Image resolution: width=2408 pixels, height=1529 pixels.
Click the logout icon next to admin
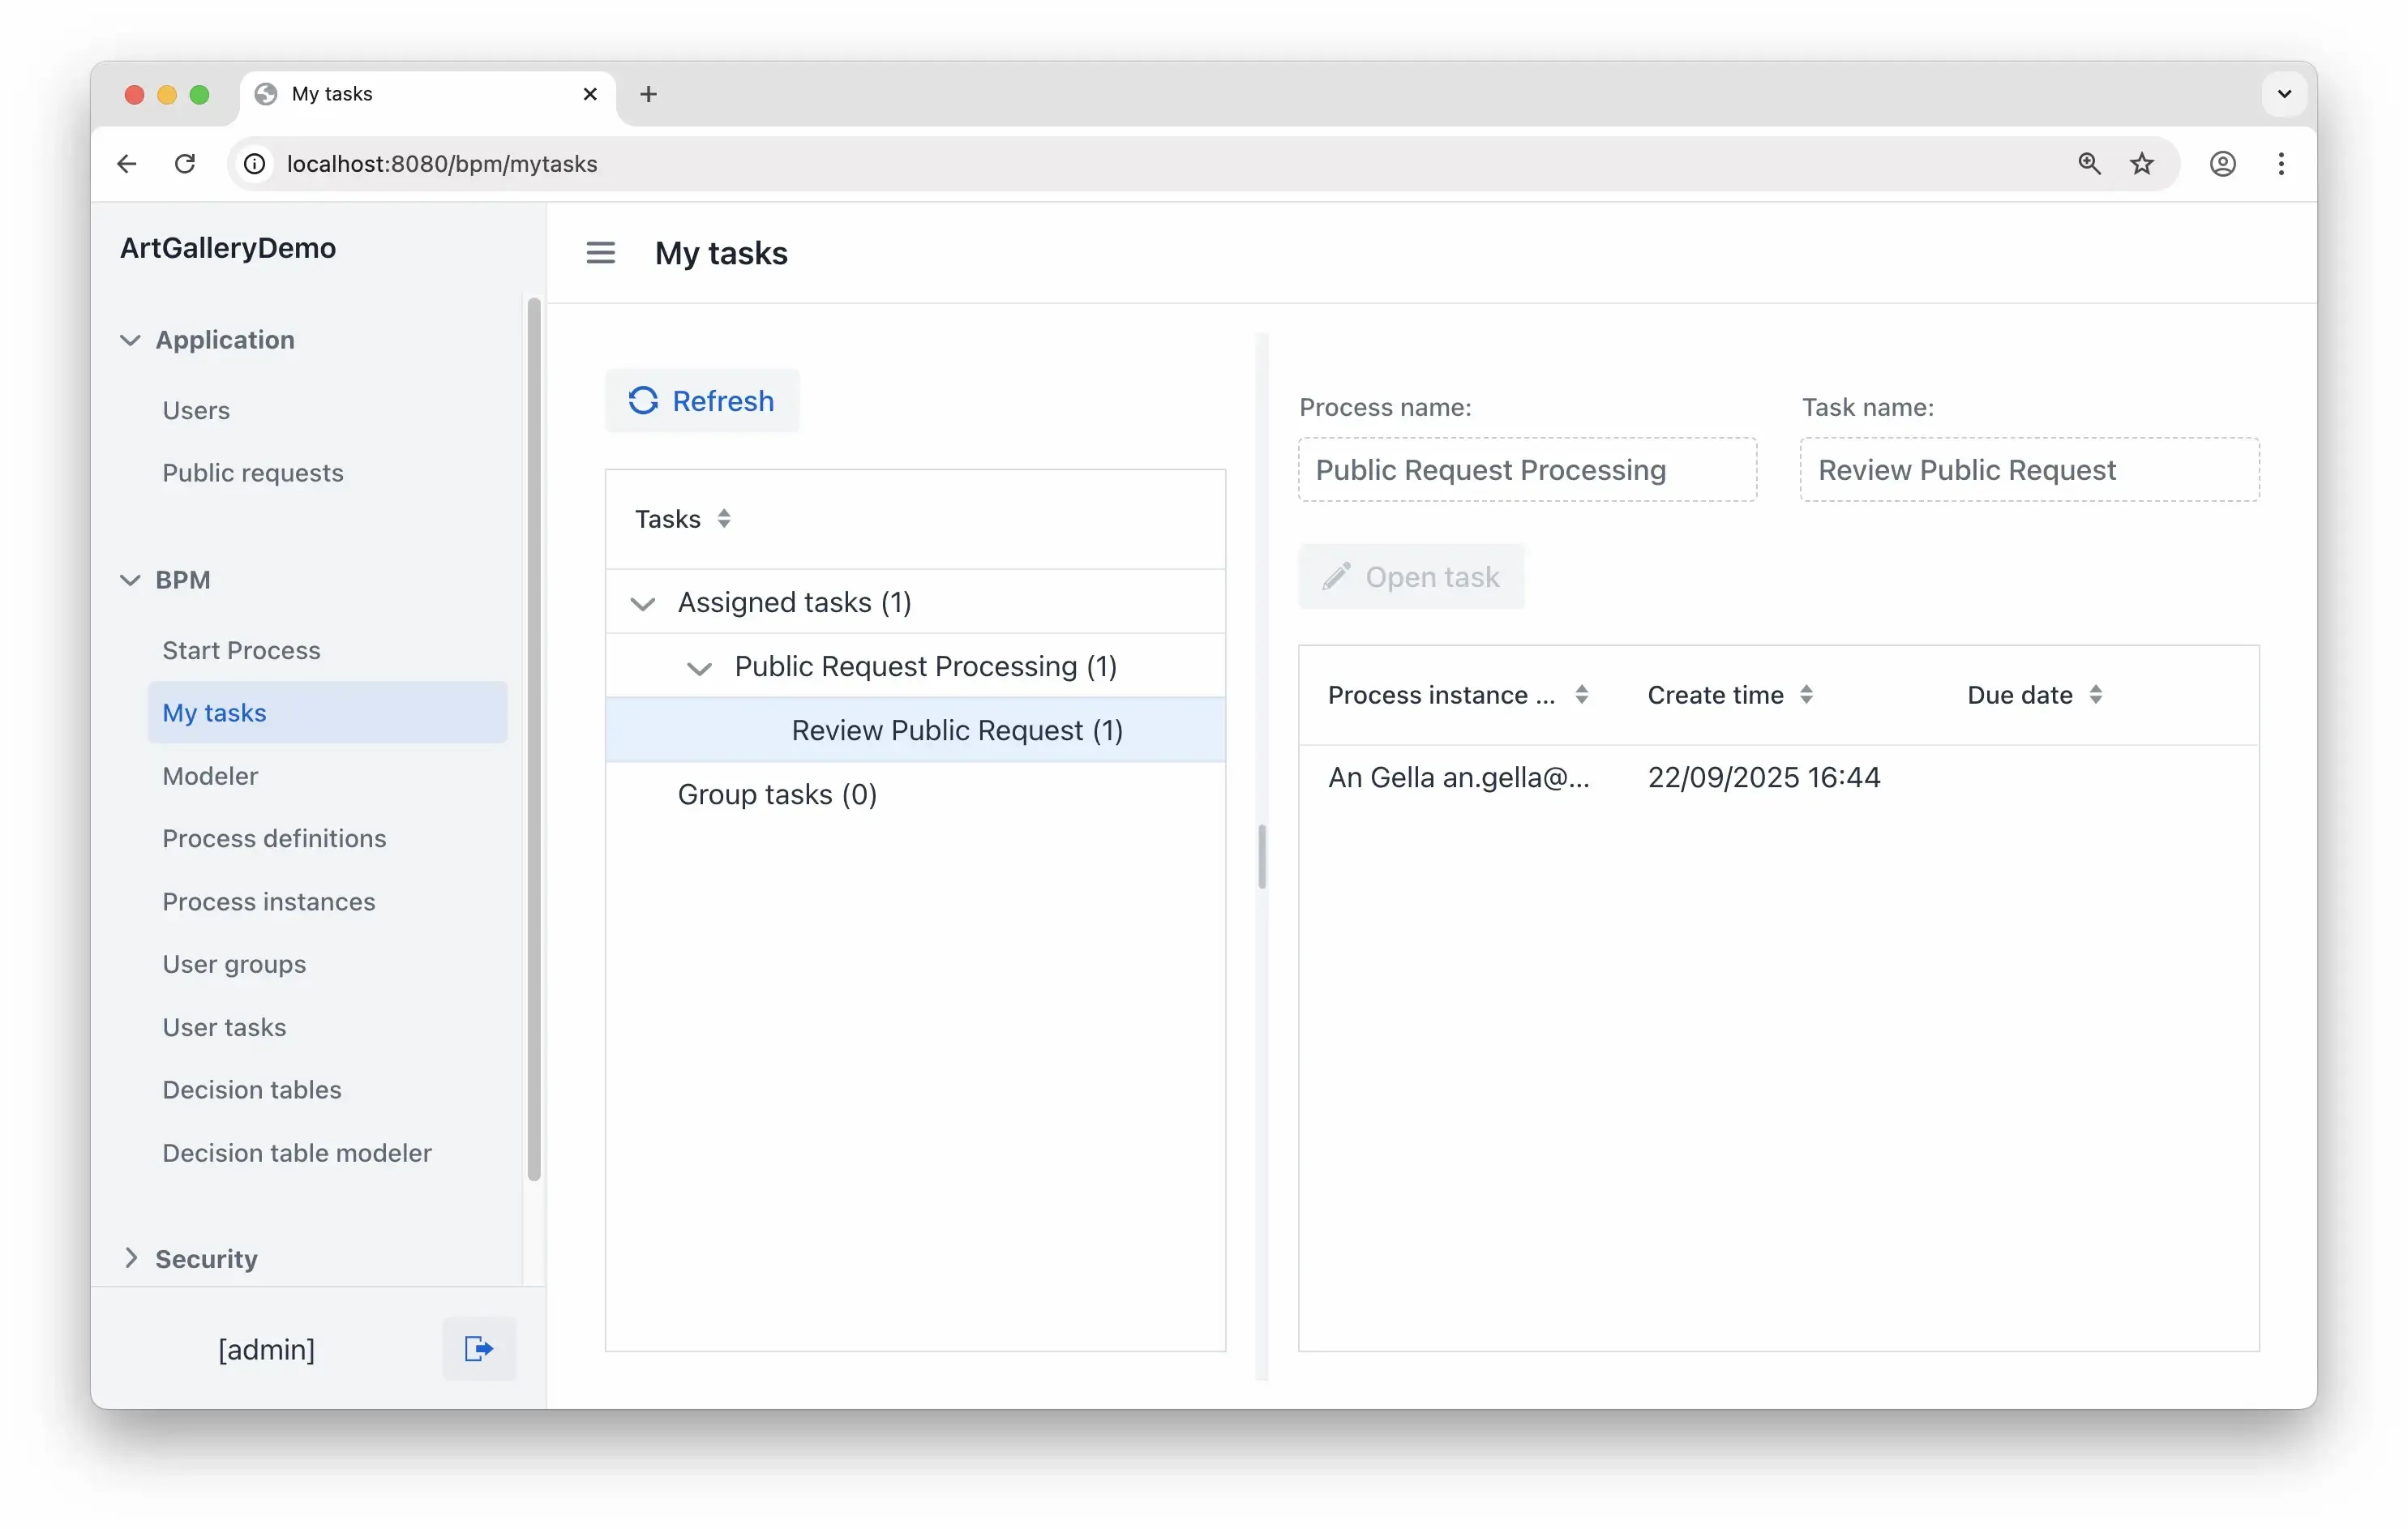pos(479,1349)
